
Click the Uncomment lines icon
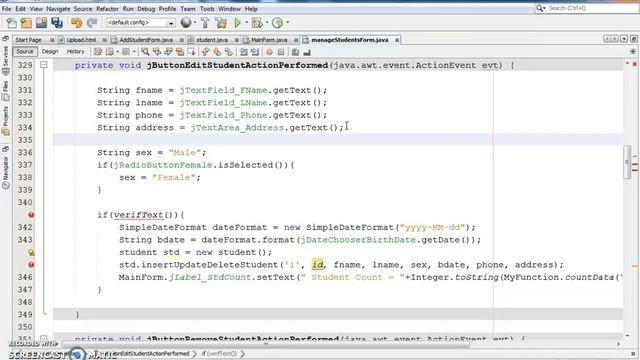[x=307, y=52]
